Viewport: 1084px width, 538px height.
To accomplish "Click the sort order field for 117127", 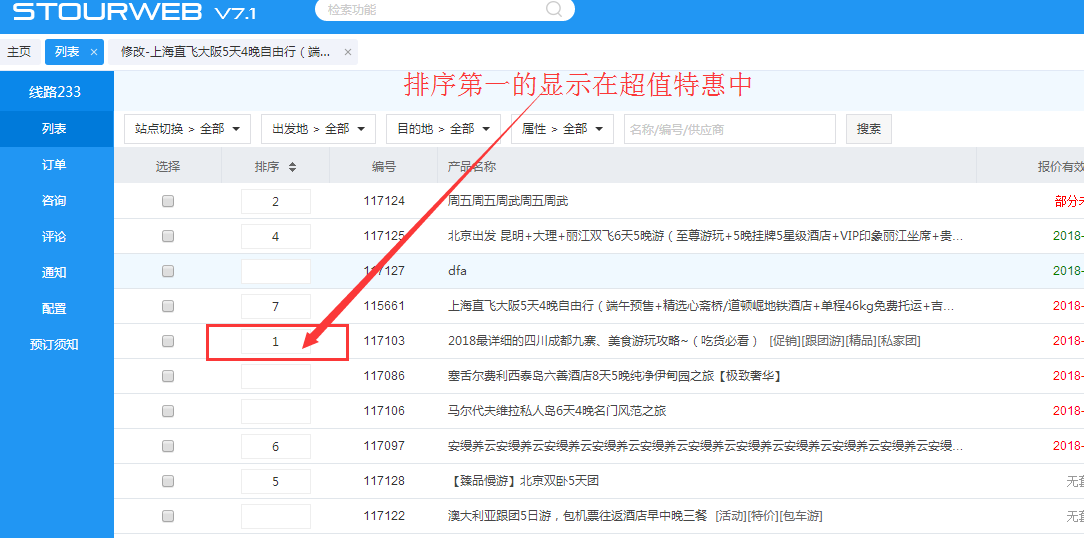I will [x=276, y=271].
